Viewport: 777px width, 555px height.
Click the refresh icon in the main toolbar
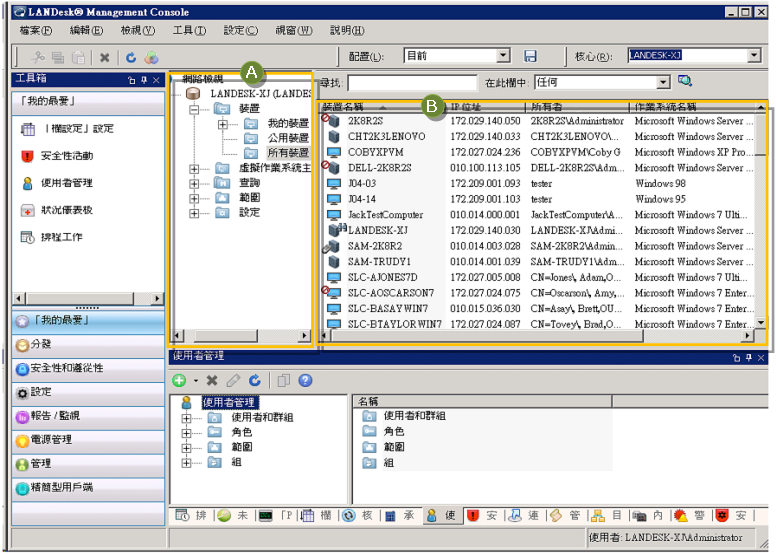pos(131,57)
